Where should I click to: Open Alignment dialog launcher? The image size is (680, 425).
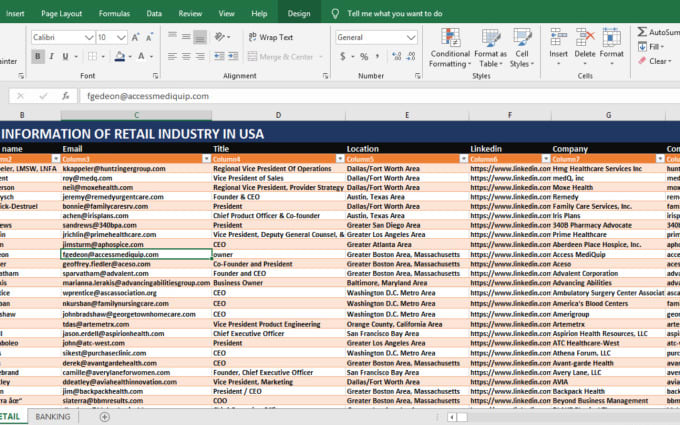(x=325, y=76)
